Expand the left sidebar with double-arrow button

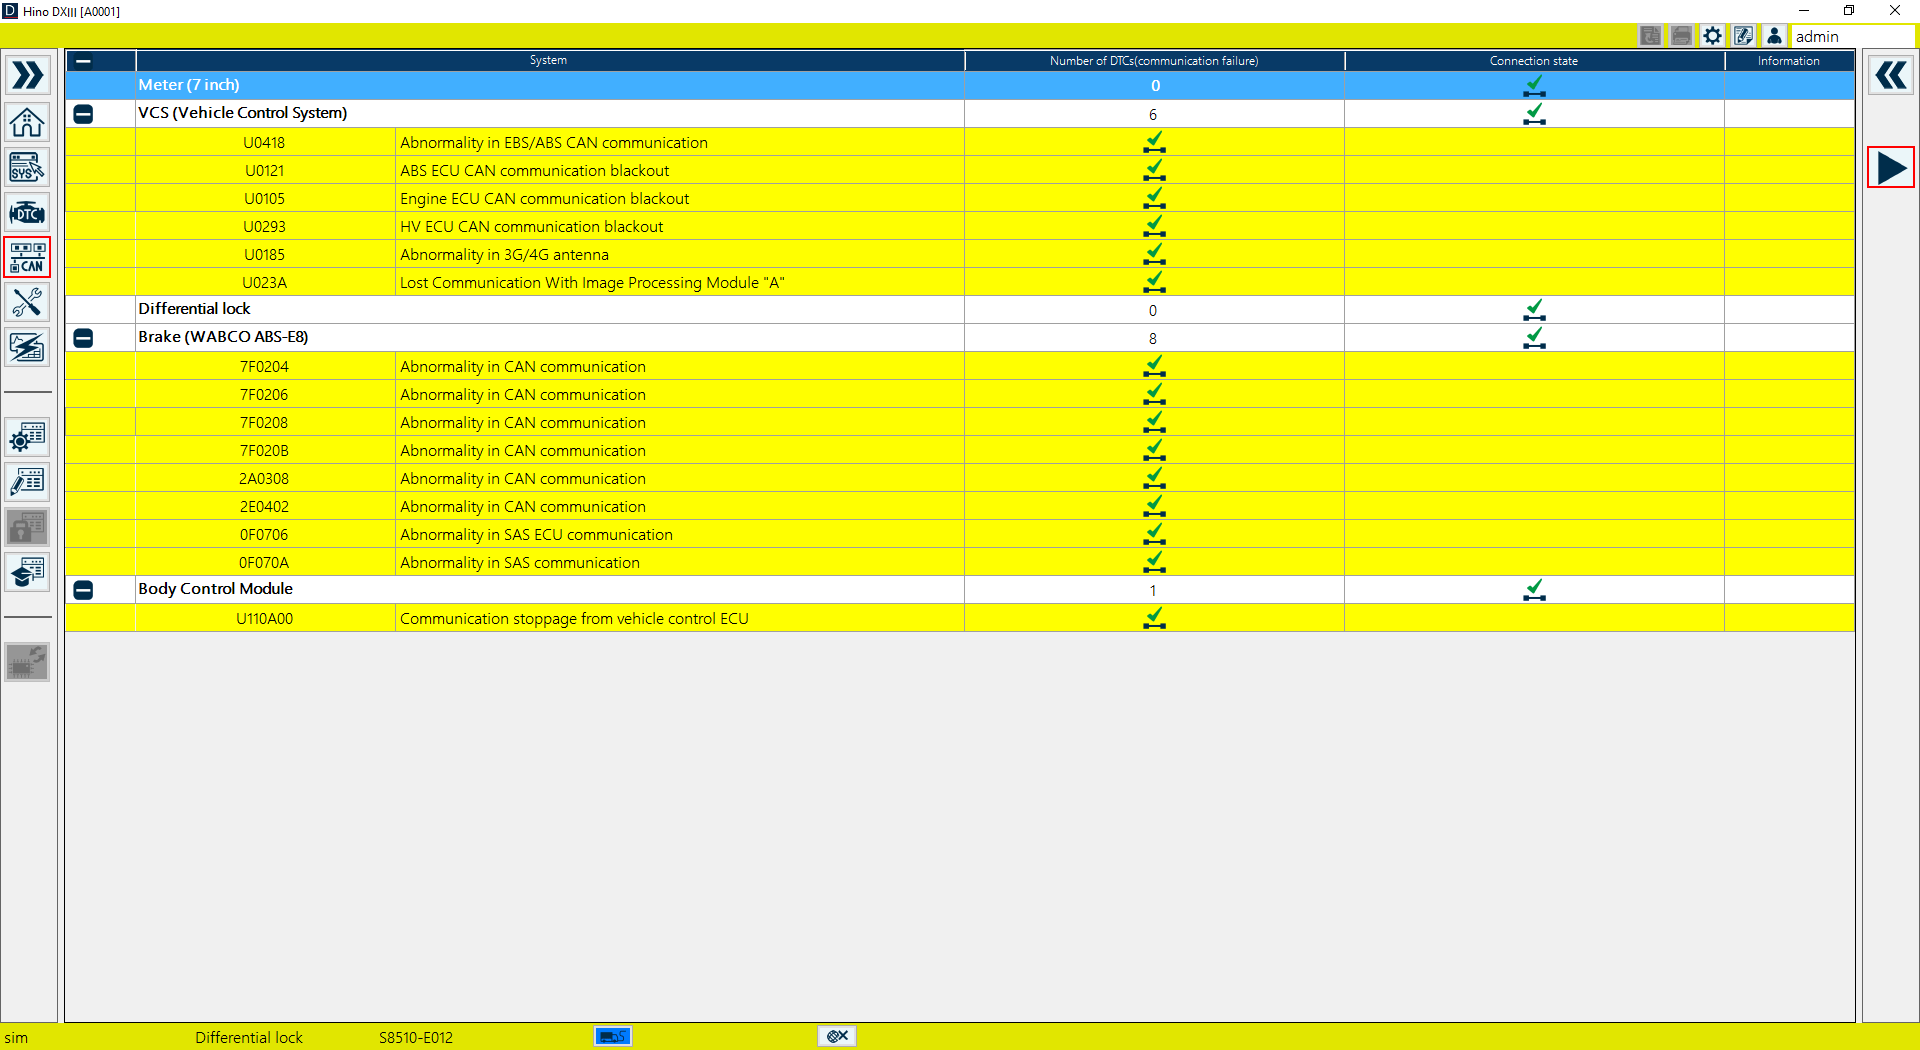[27, 75]
